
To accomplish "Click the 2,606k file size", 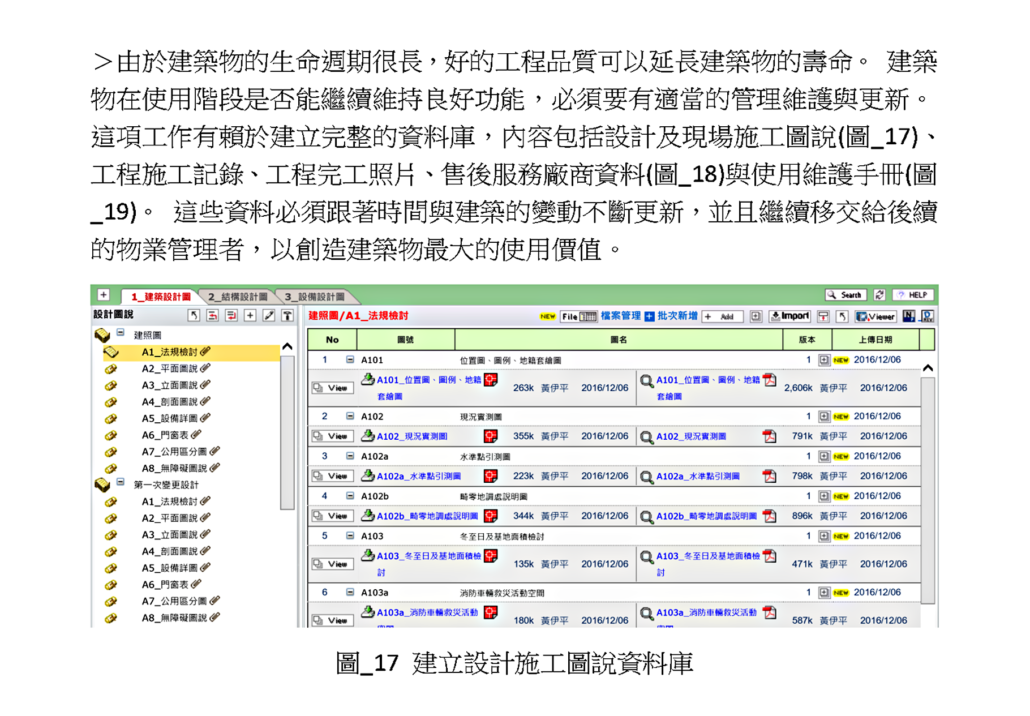I will pyautogui.click(x=798, y=388).
